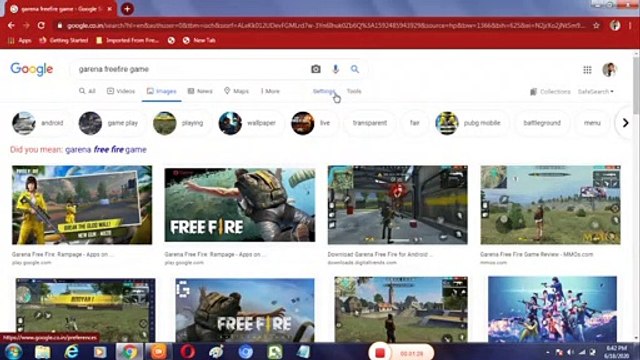Search by image with camera icon
This screenshot has height=360, width=640.
[316, 69]
